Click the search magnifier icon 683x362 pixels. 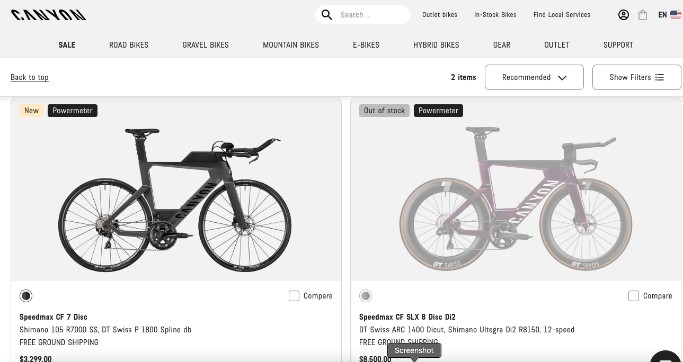(x=327, y=15)
